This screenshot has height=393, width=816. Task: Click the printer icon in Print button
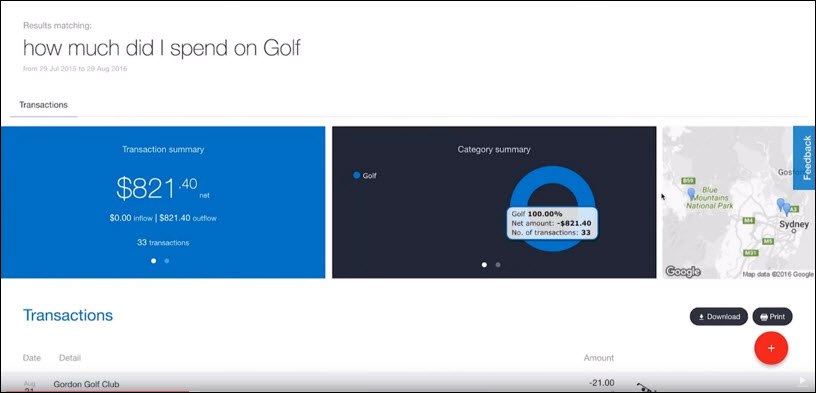coord(763,316)
